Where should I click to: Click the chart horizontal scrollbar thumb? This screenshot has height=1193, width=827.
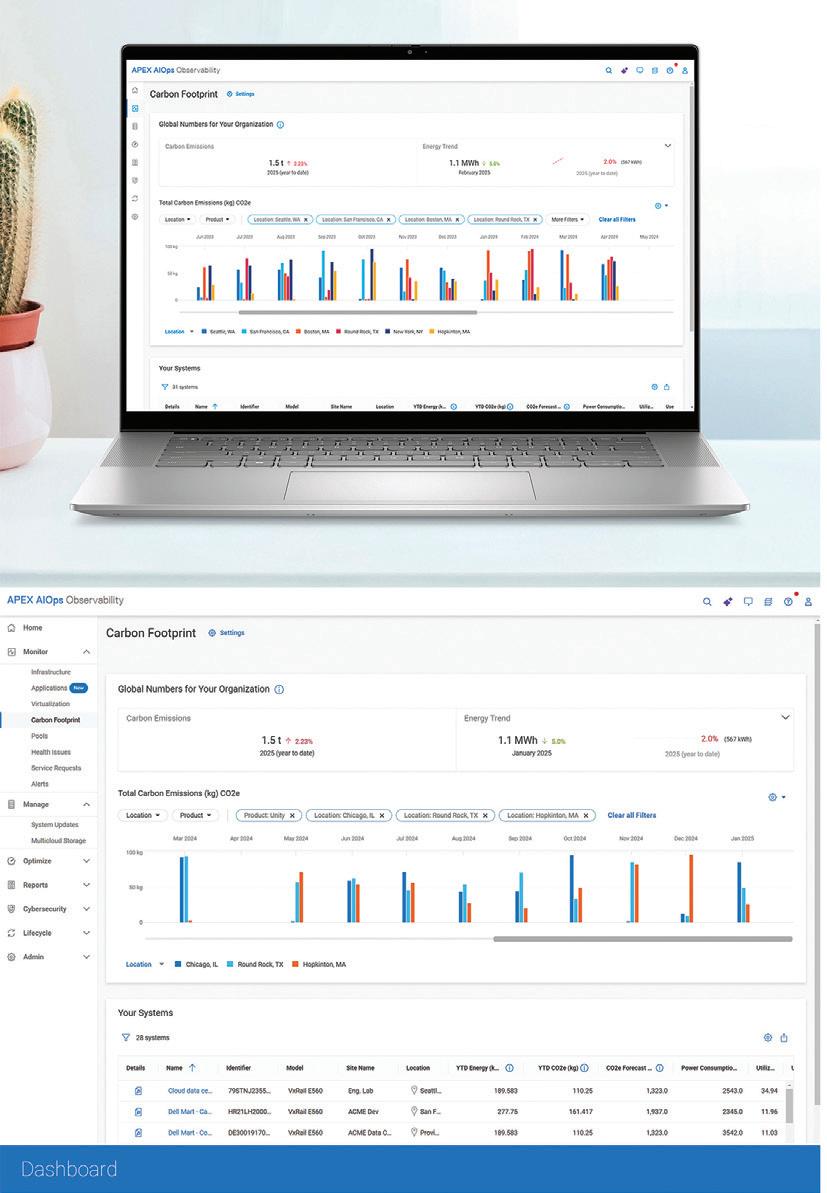[x=643, y=939]
